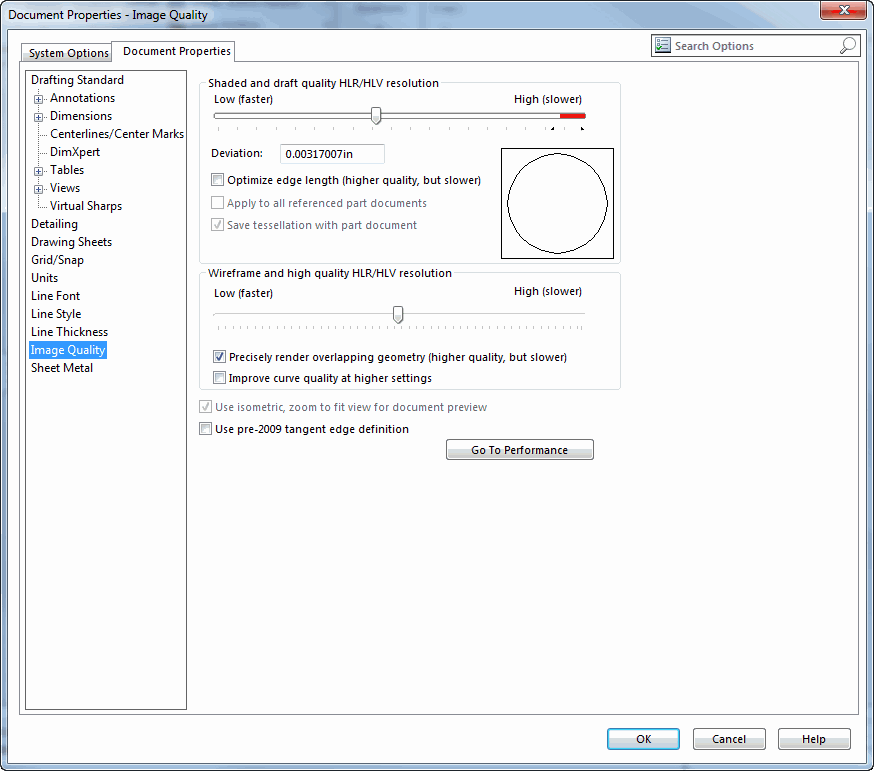
Task: Click the search magnifier icon
Action: [x=847, y=45]
